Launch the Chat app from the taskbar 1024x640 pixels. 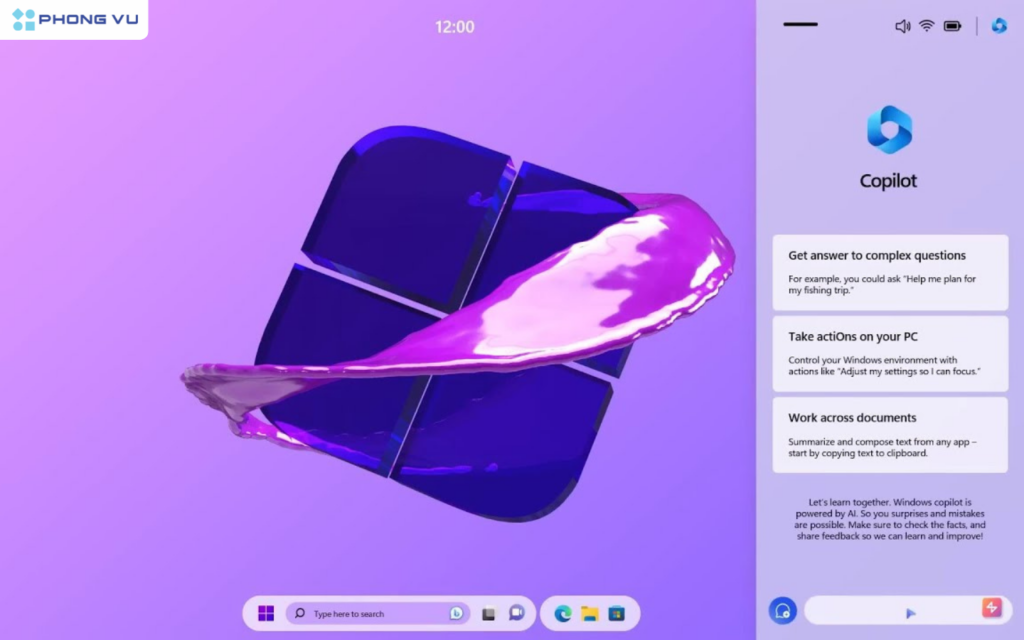[516, 613]
